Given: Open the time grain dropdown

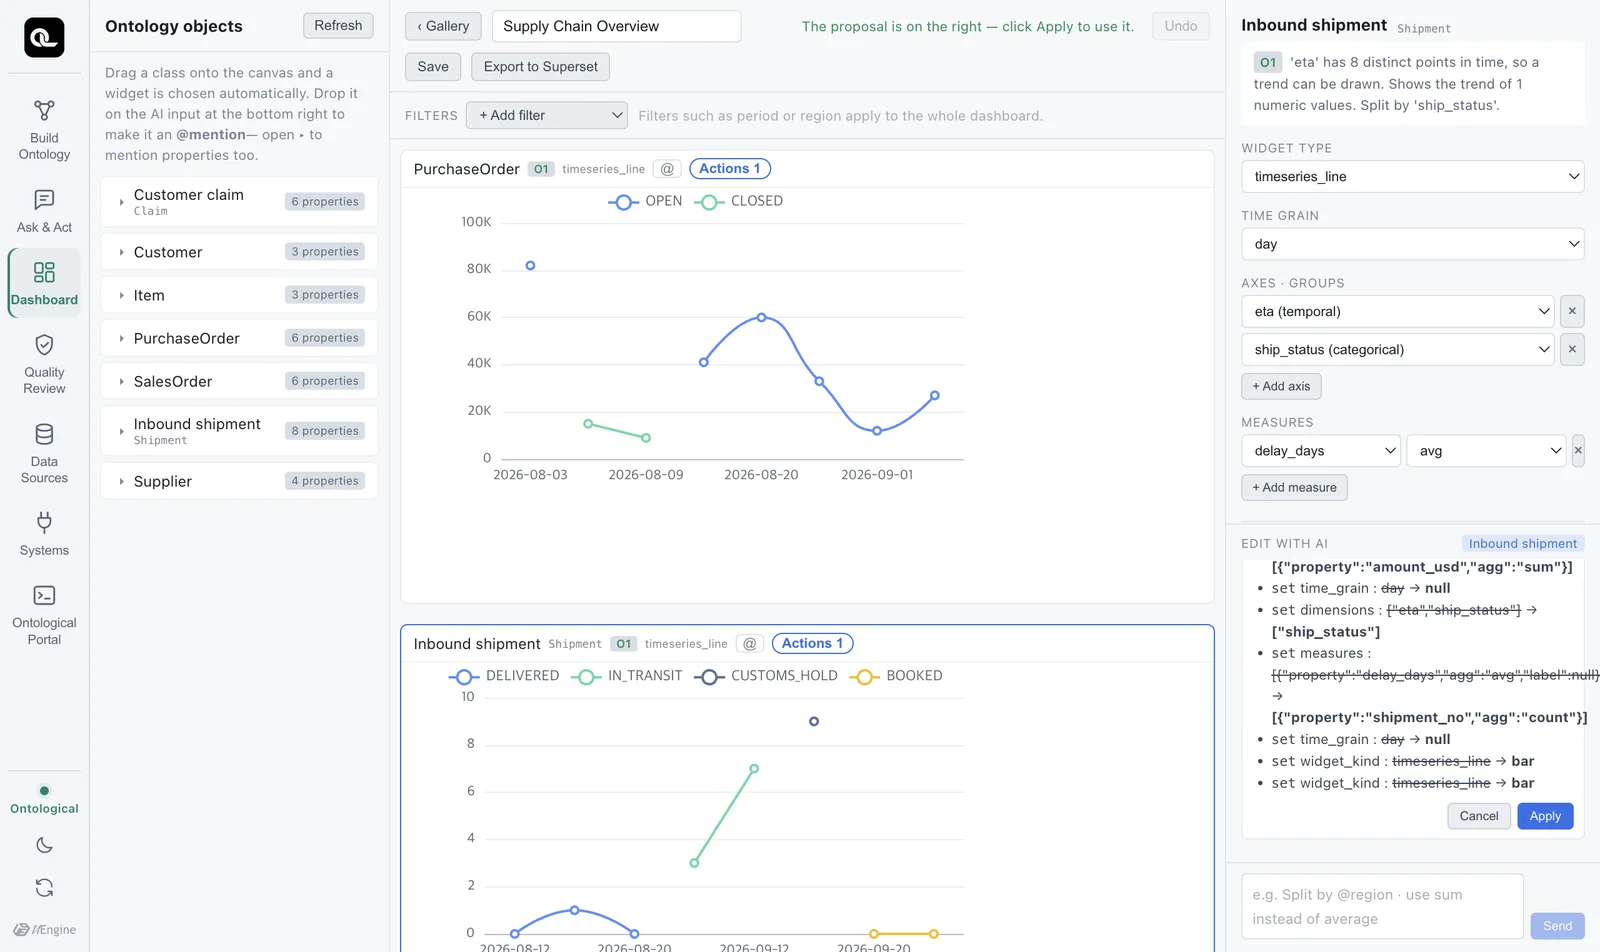Looking at the screenshot, I should tap(1413, 244).
